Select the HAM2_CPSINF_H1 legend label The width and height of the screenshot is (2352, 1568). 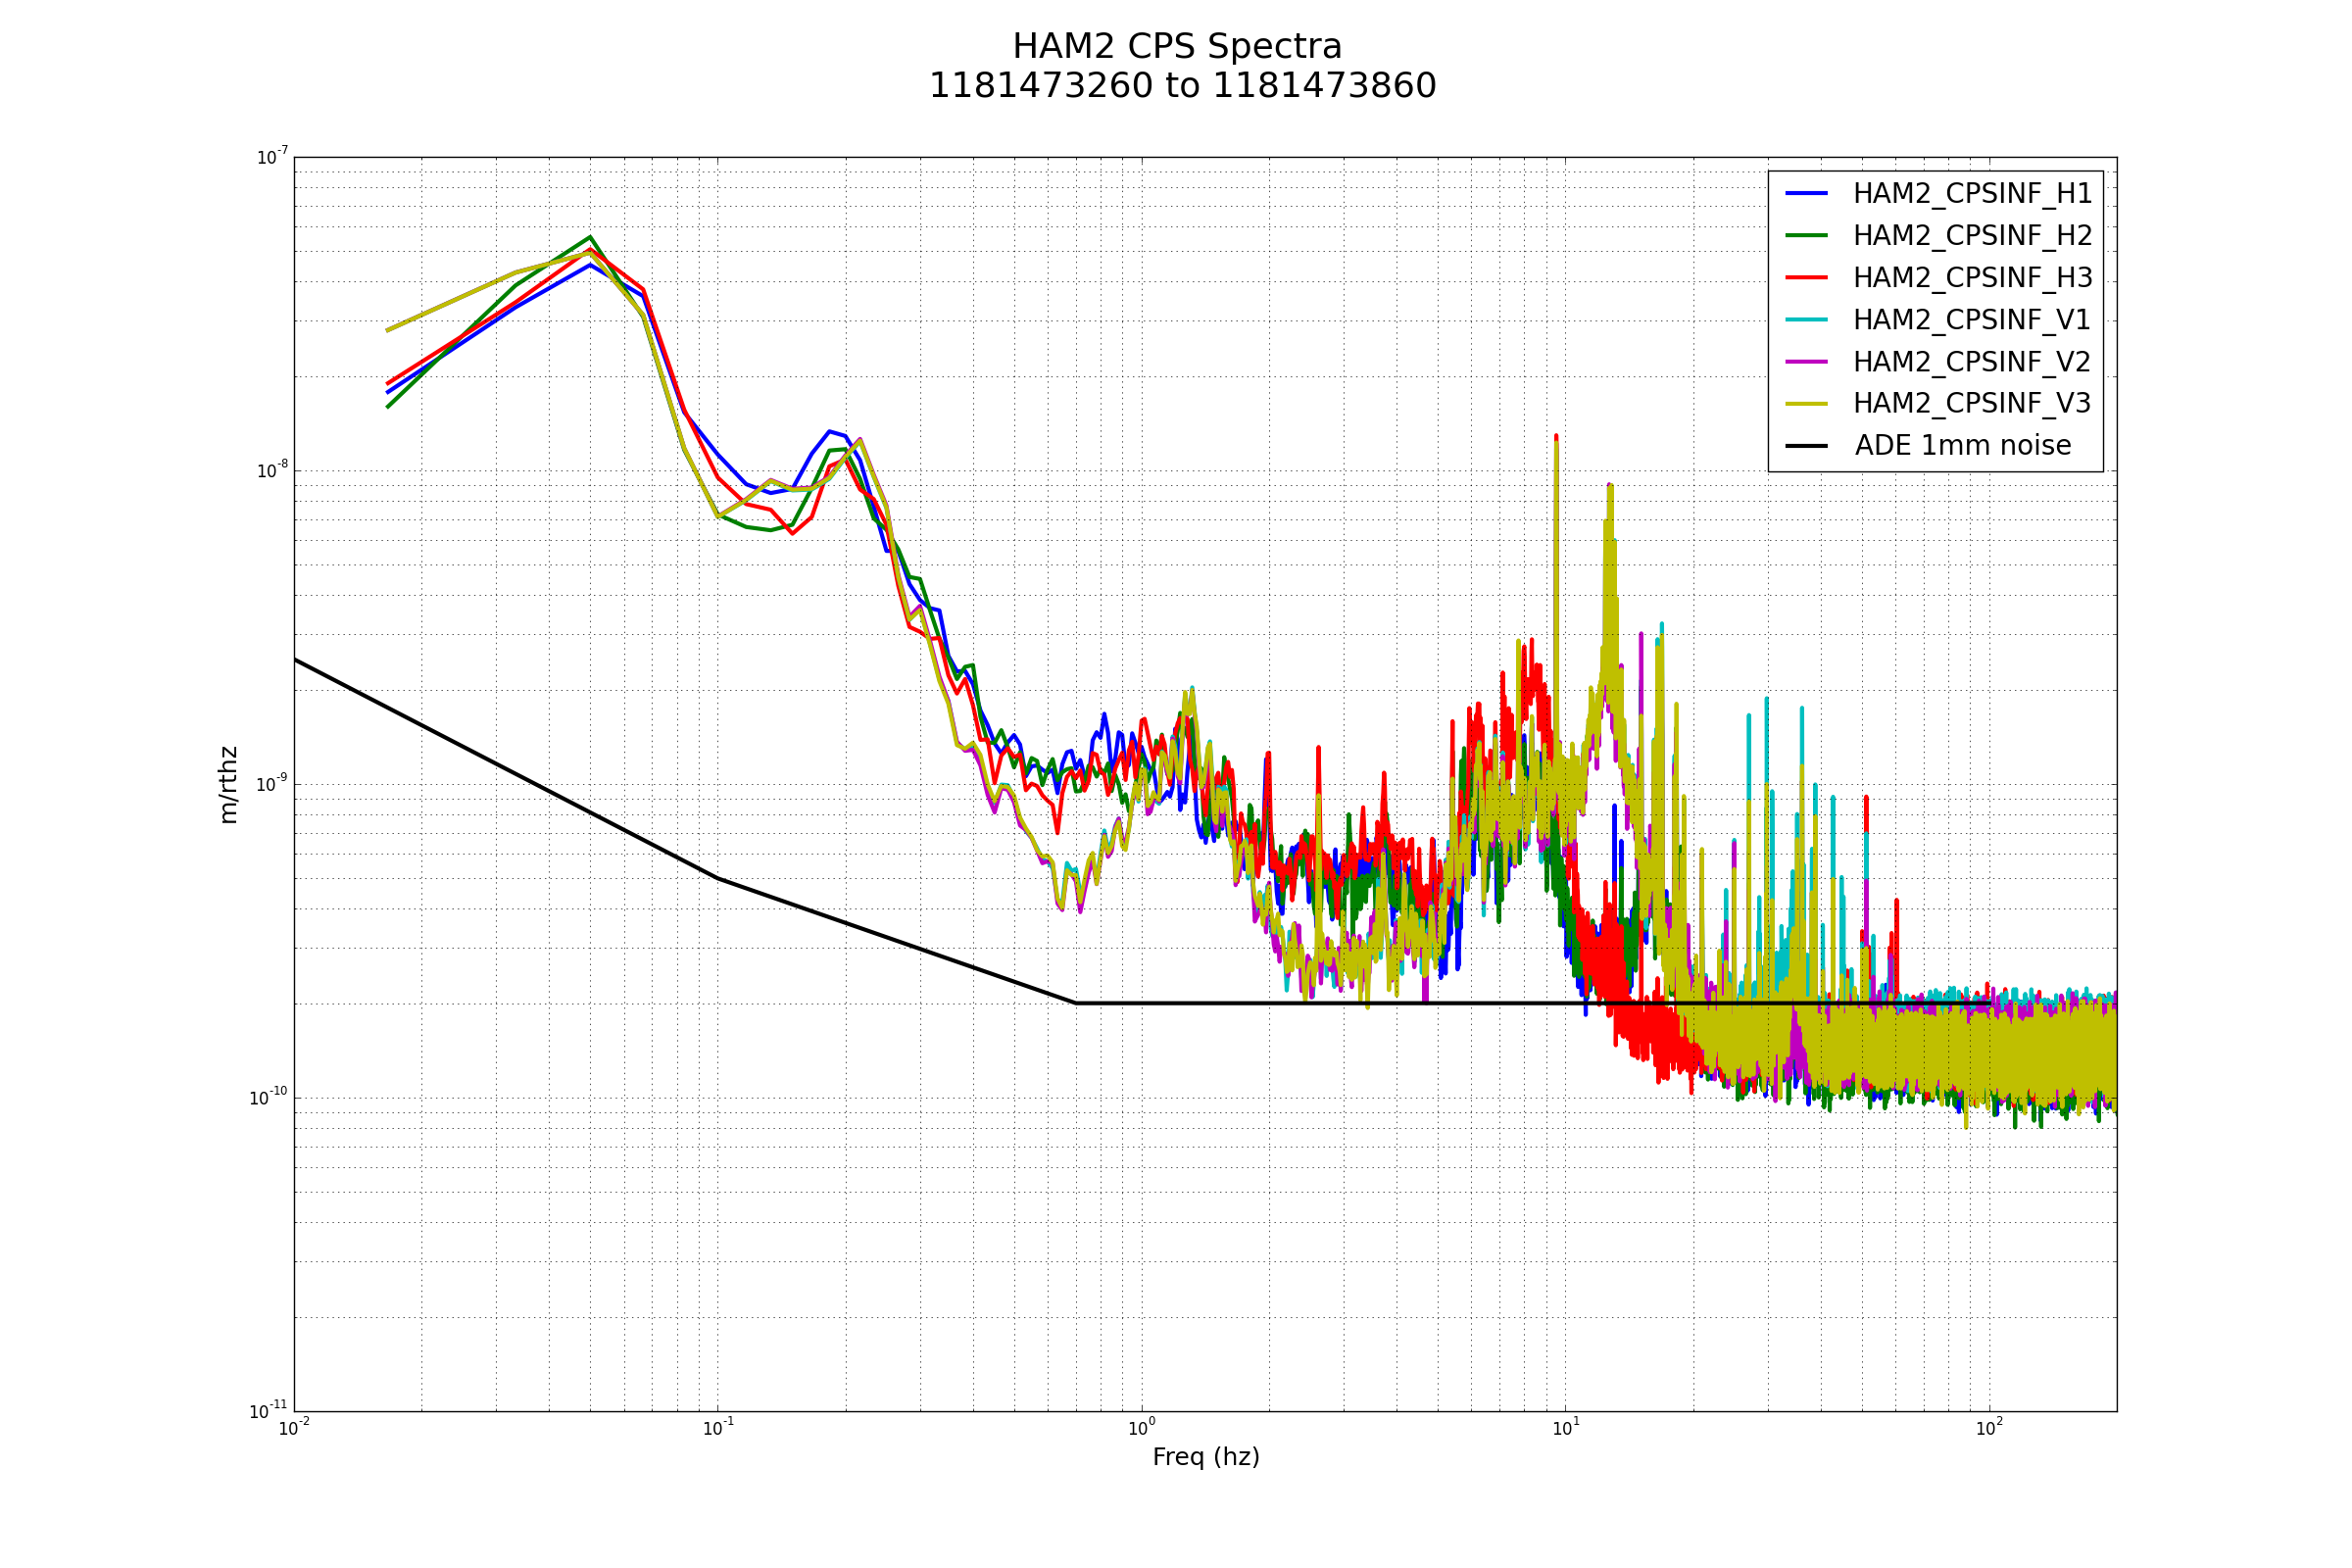pos(1972,194)
